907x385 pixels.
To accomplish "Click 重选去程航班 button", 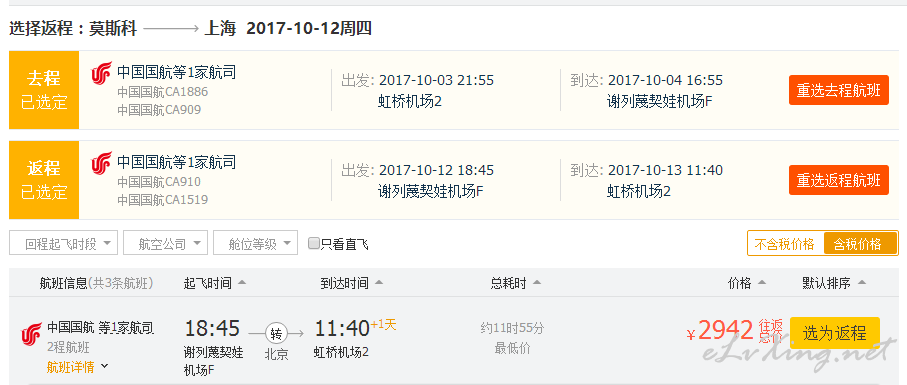I will tap(839, 90).
